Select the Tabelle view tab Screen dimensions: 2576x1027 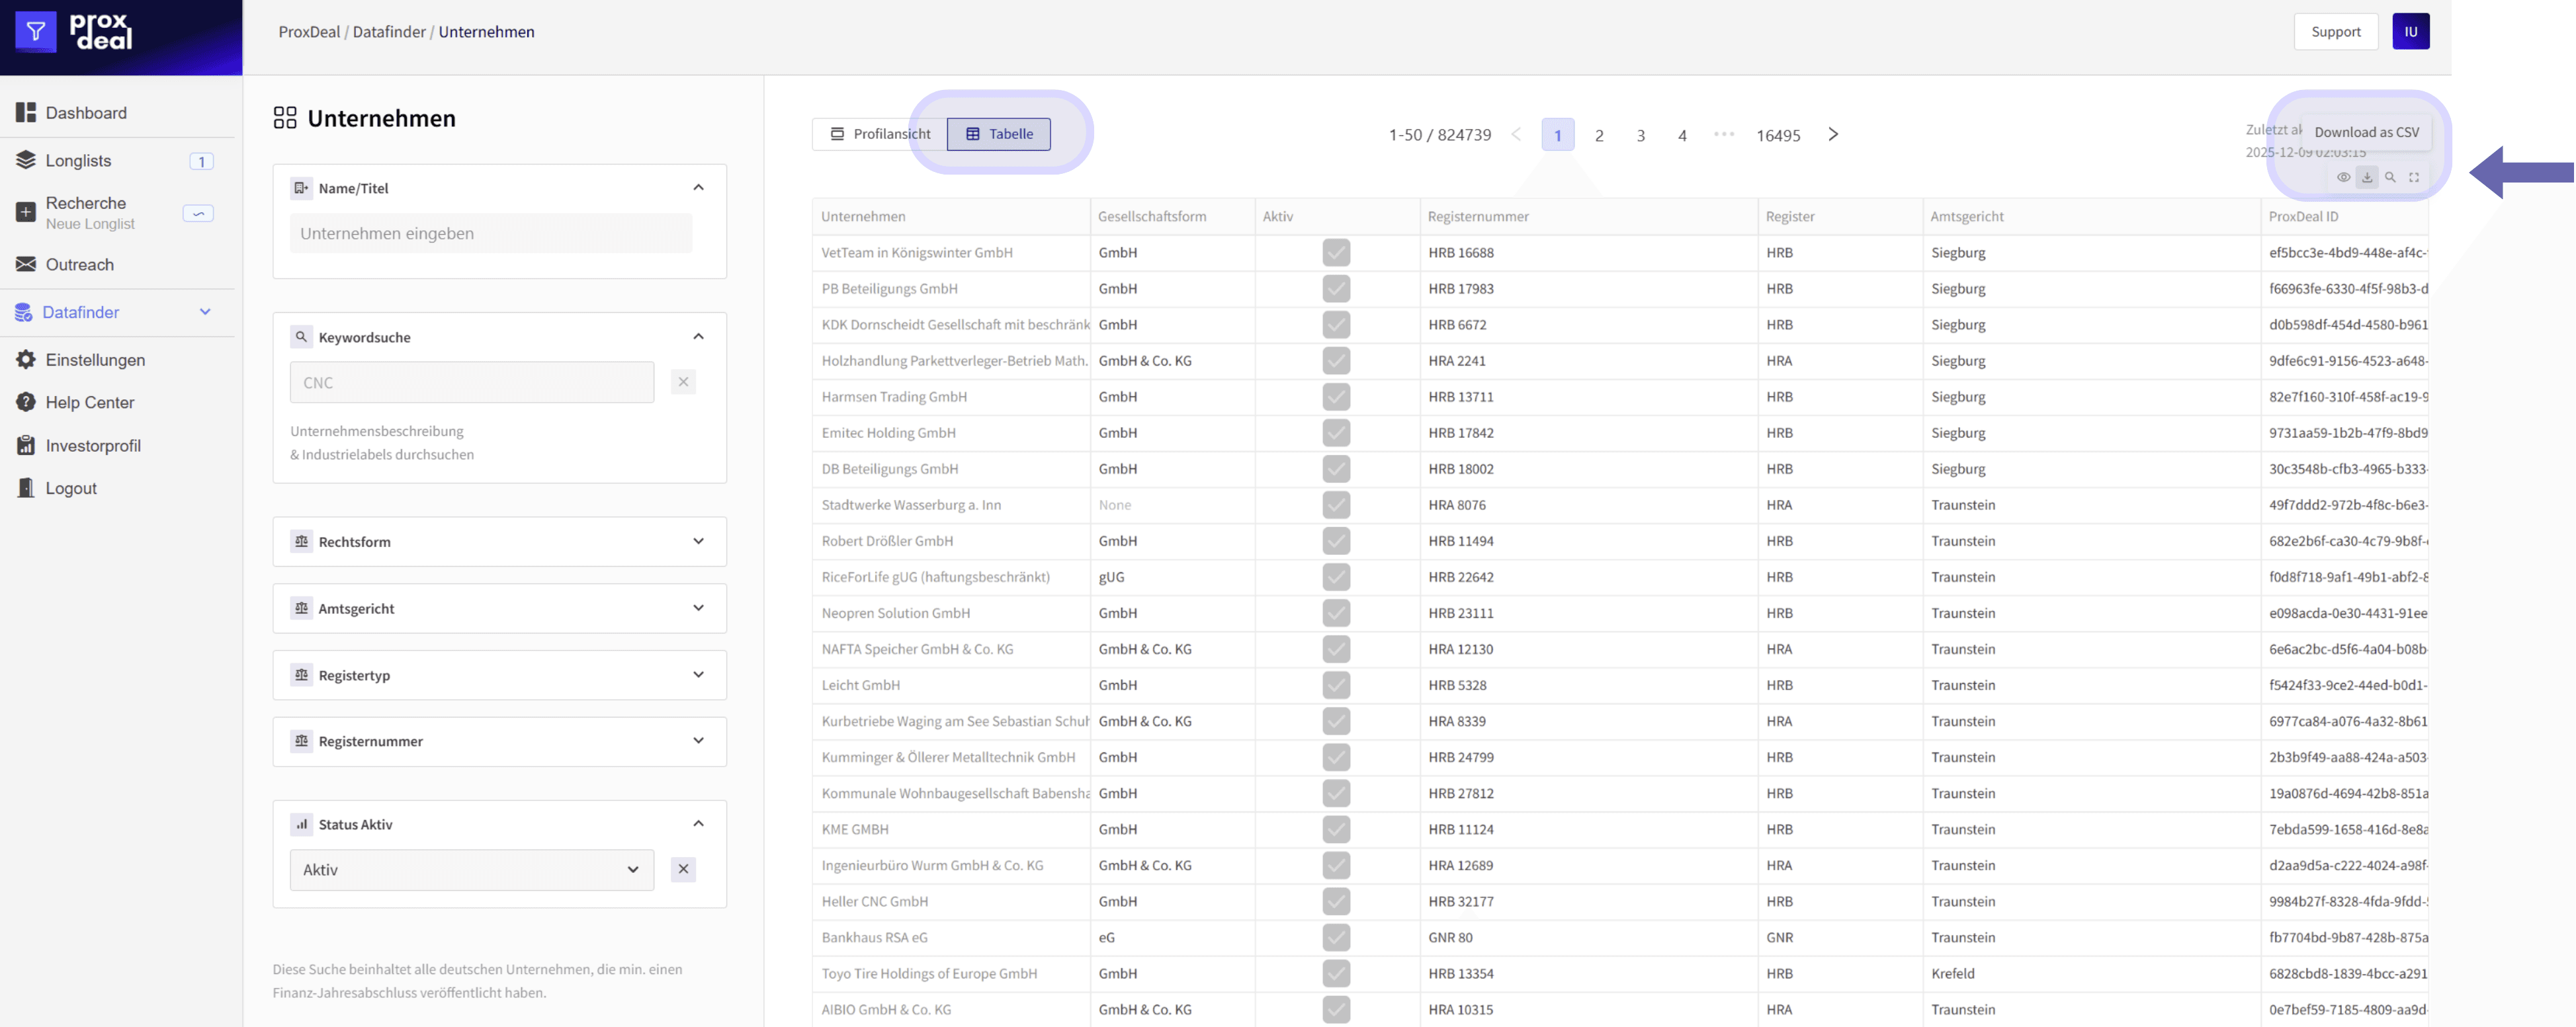[998, 134]
